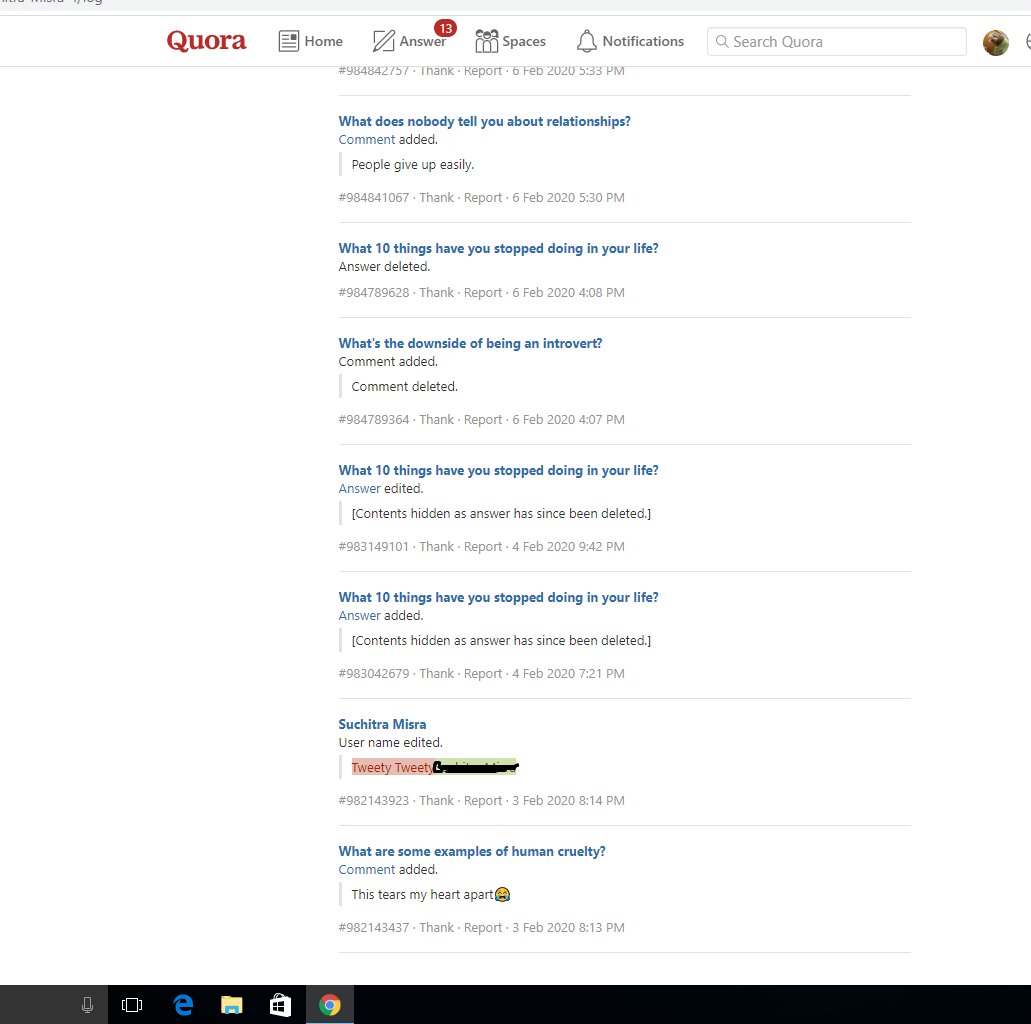The height and width of the screenshot is (1024, 1031).
Task: Report log entry #982143923
Action: 483,800
